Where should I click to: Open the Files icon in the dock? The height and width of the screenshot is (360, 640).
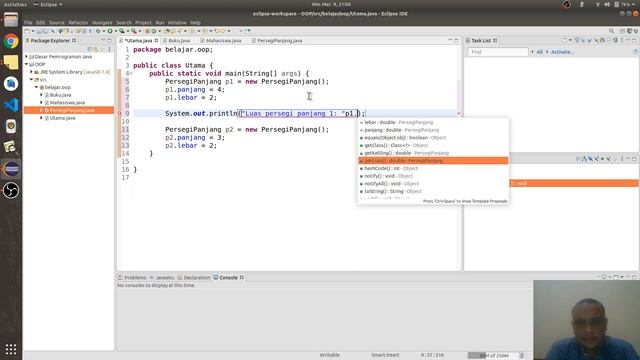tap(11, 20)
